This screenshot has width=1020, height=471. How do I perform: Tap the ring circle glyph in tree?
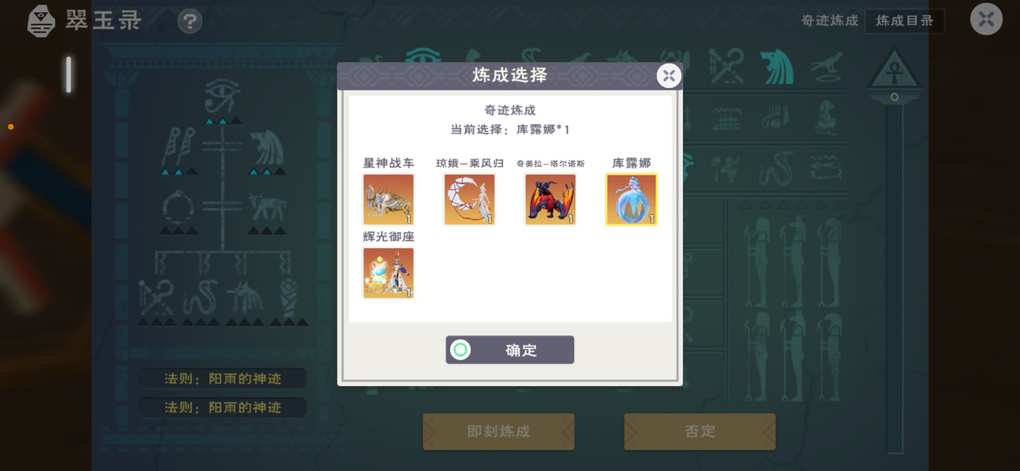point(178,208)
